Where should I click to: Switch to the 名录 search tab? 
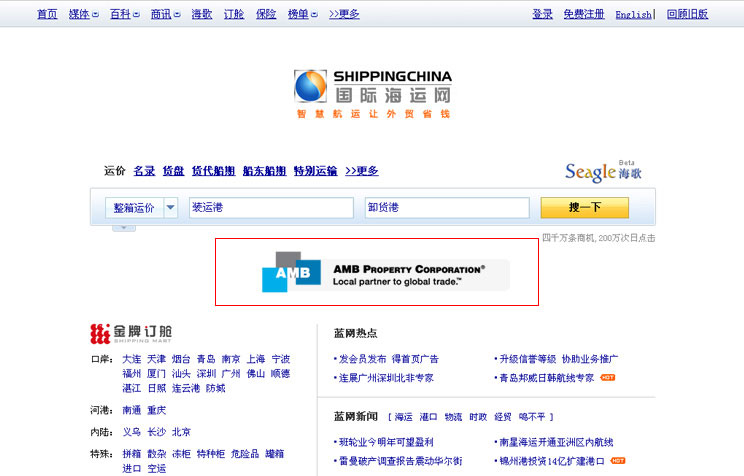144,171
